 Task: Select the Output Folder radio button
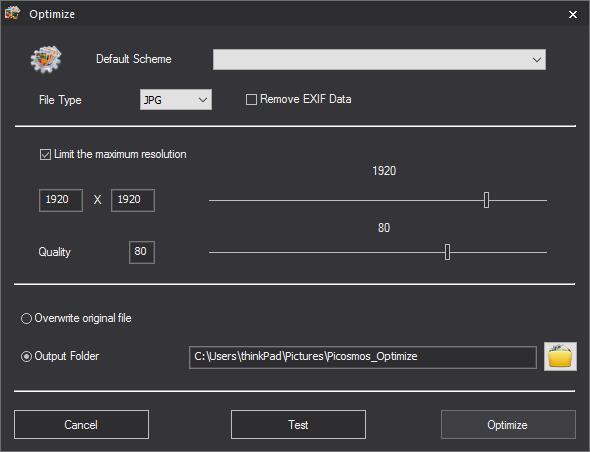(26, 356)
